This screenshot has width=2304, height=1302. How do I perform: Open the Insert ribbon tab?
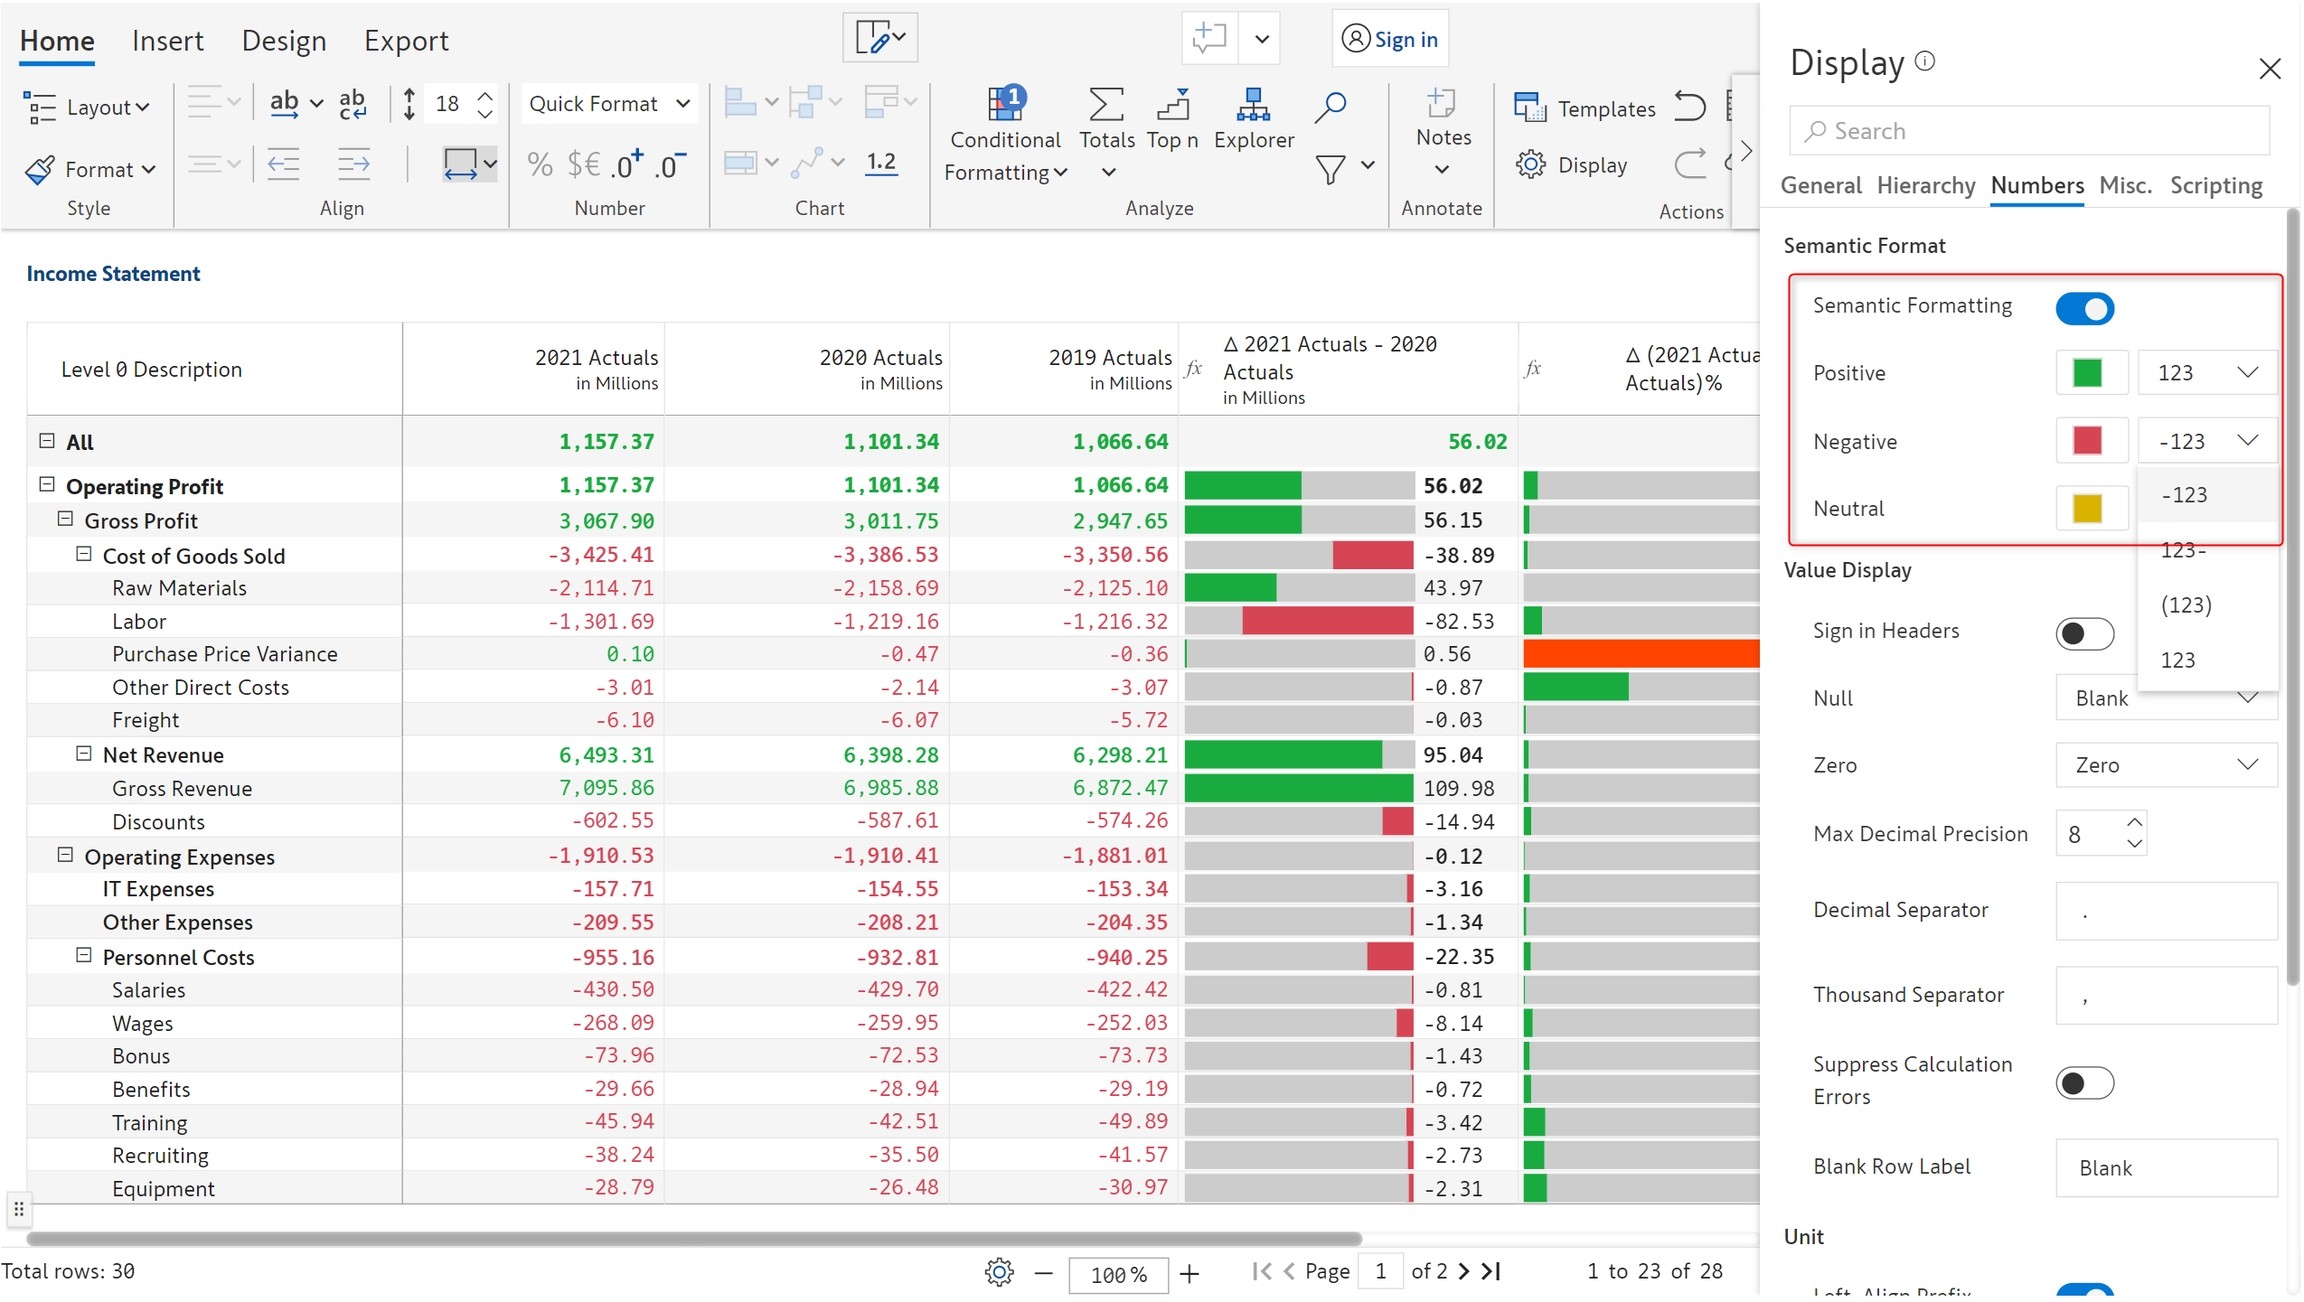[167, 41]
